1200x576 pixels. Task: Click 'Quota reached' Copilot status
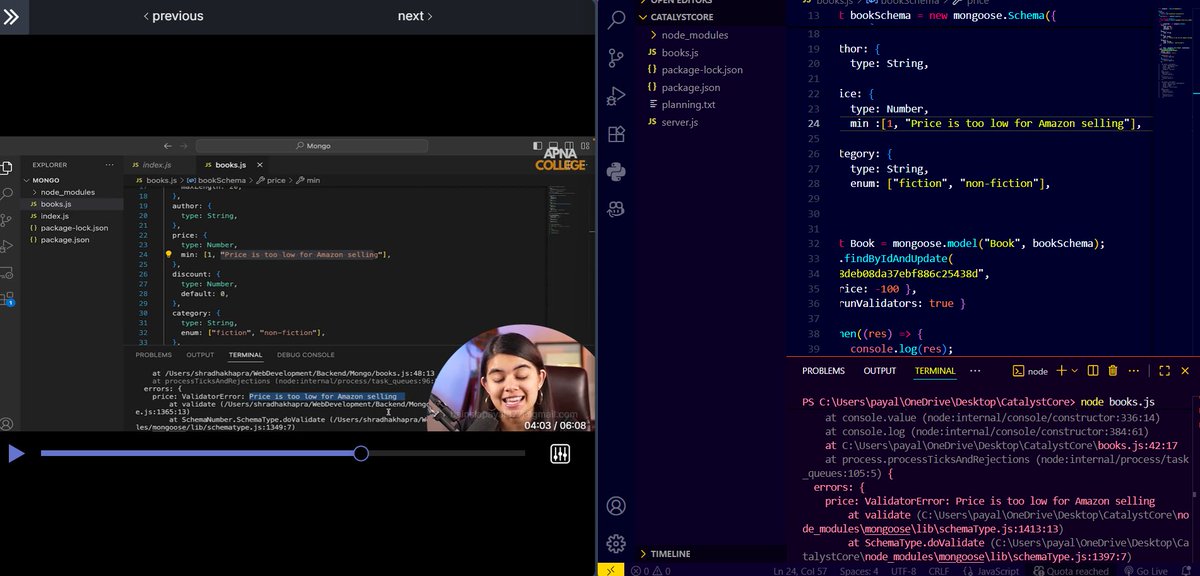pyautogui.click(x=1069, y=571)
